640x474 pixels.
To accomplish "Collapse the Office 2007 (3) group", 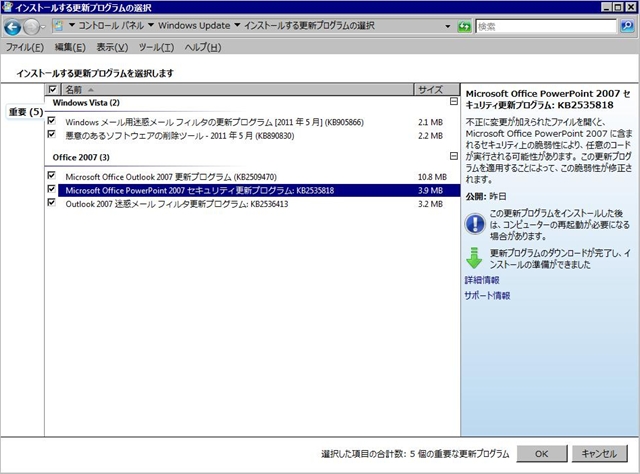I will tap(453, 156).
